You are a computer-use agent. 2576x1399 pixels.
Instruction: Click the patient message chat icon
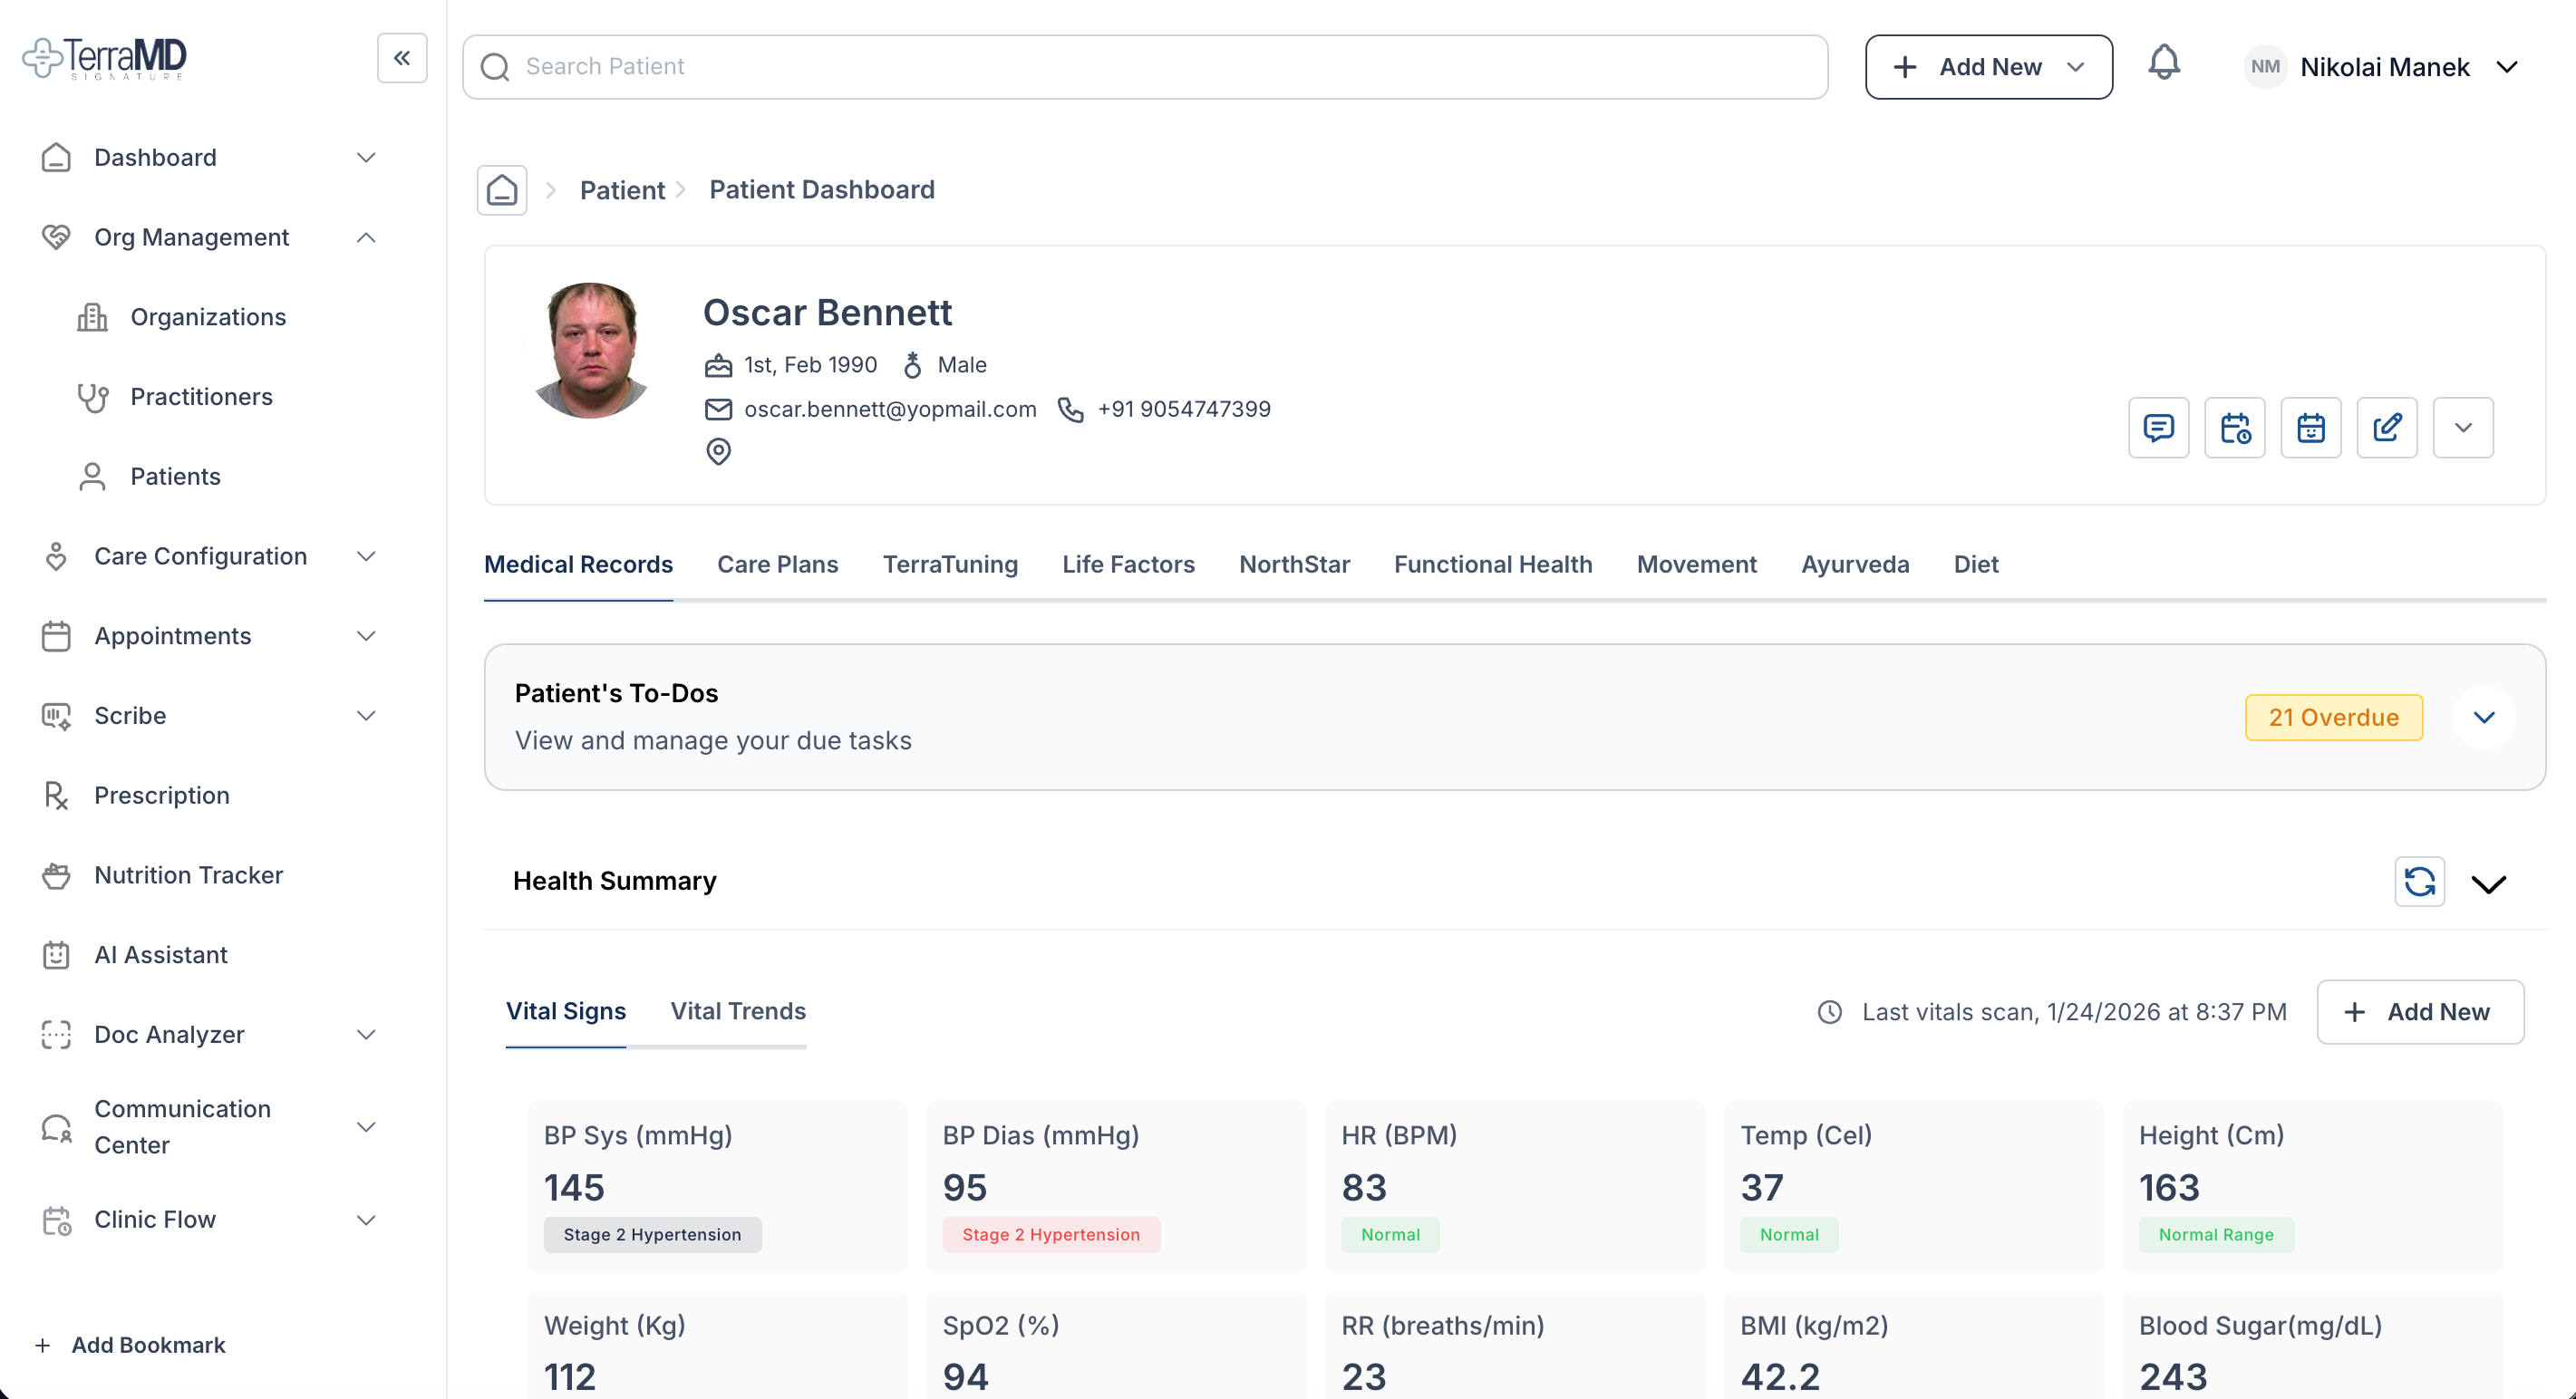[x=2158, y=428]
